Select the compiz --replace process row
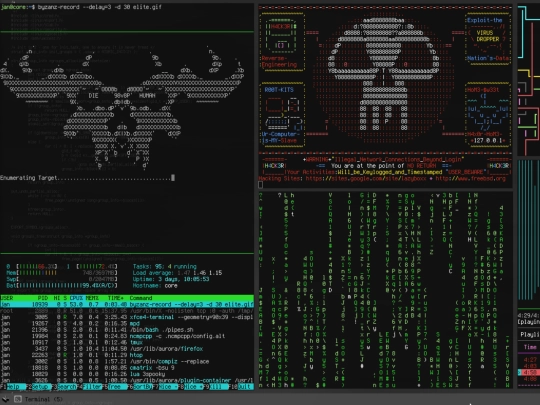Screen dimensions: 540x405 pyautogui.click(x=127, y=362)
